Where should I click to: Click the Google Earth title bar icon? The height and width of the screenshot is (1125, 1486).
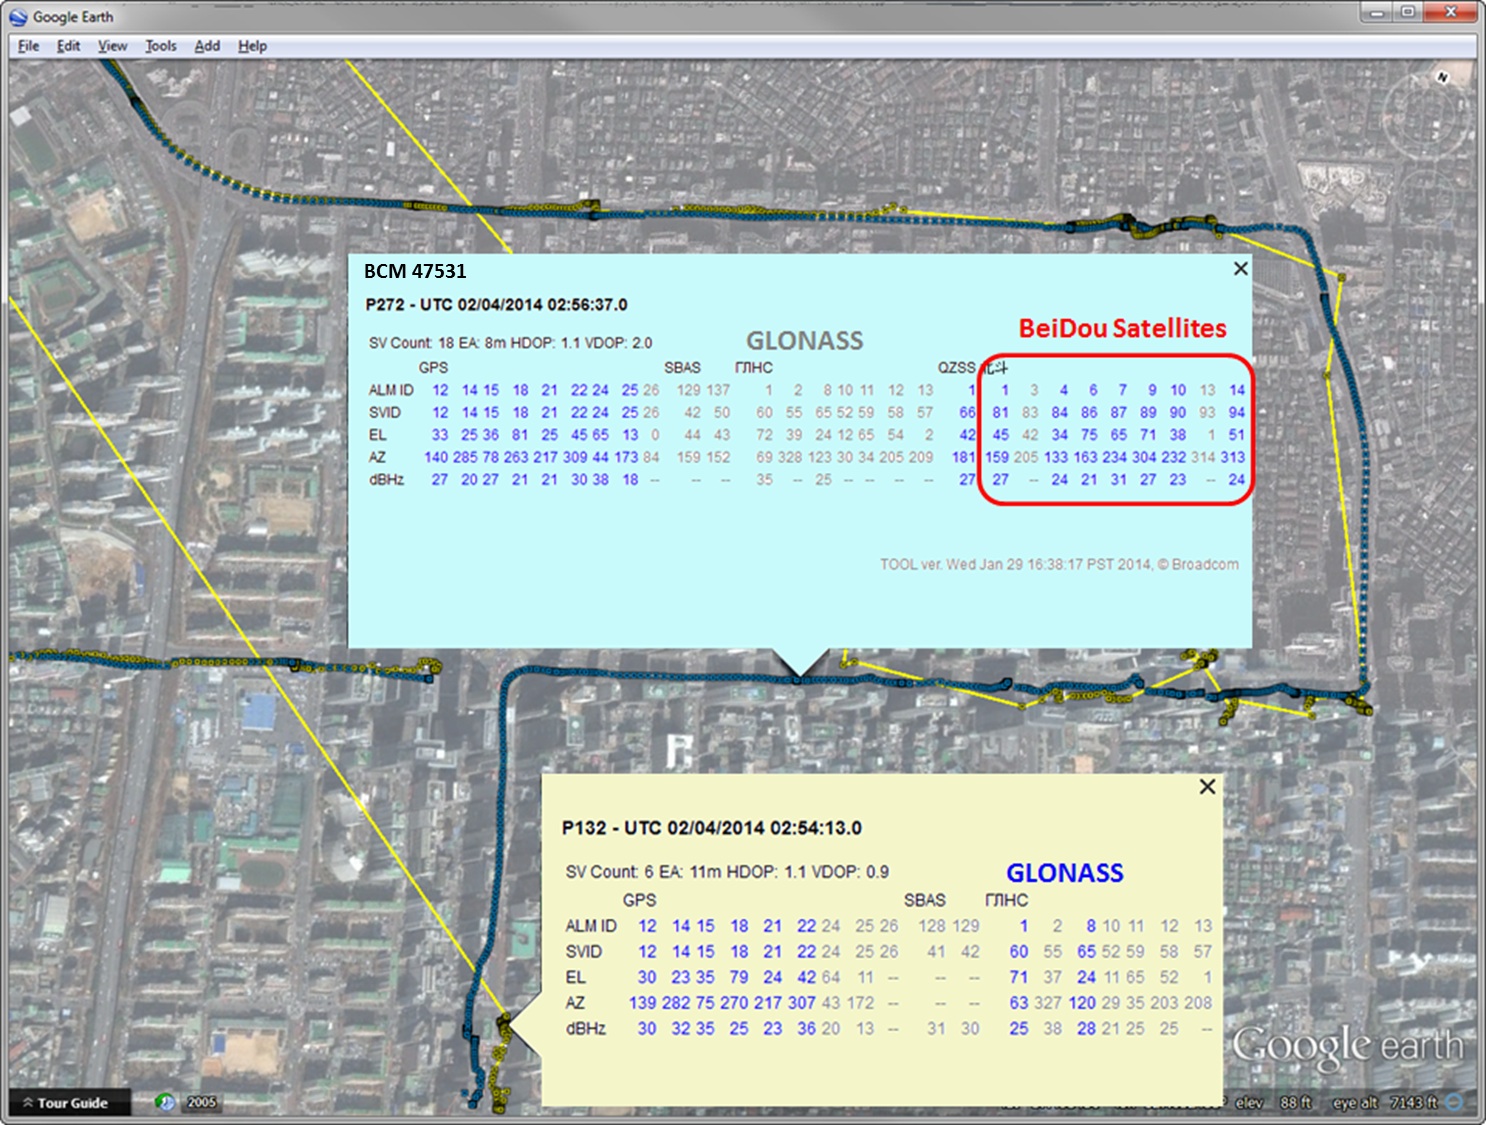[18, 17]
